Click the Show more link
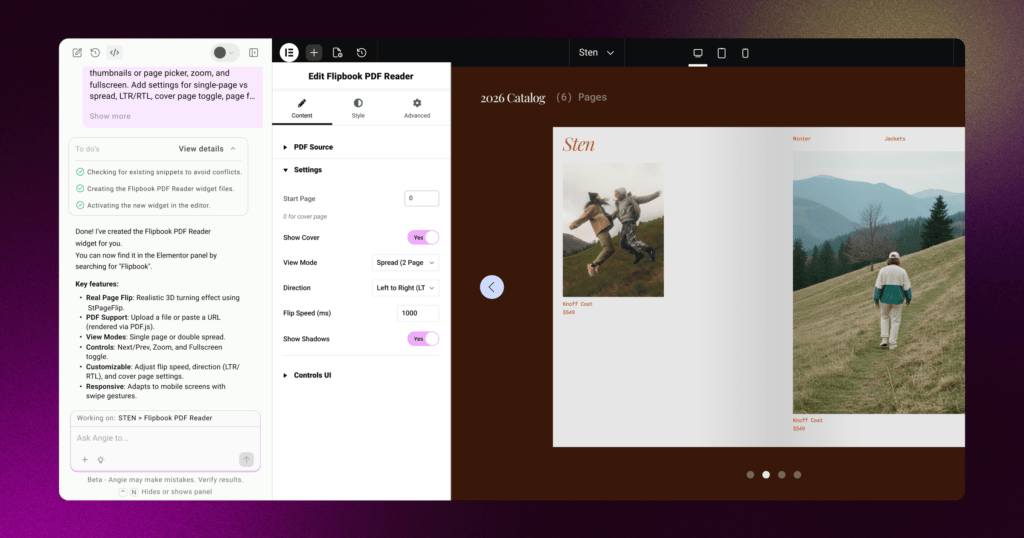 (x=110, y=116)
